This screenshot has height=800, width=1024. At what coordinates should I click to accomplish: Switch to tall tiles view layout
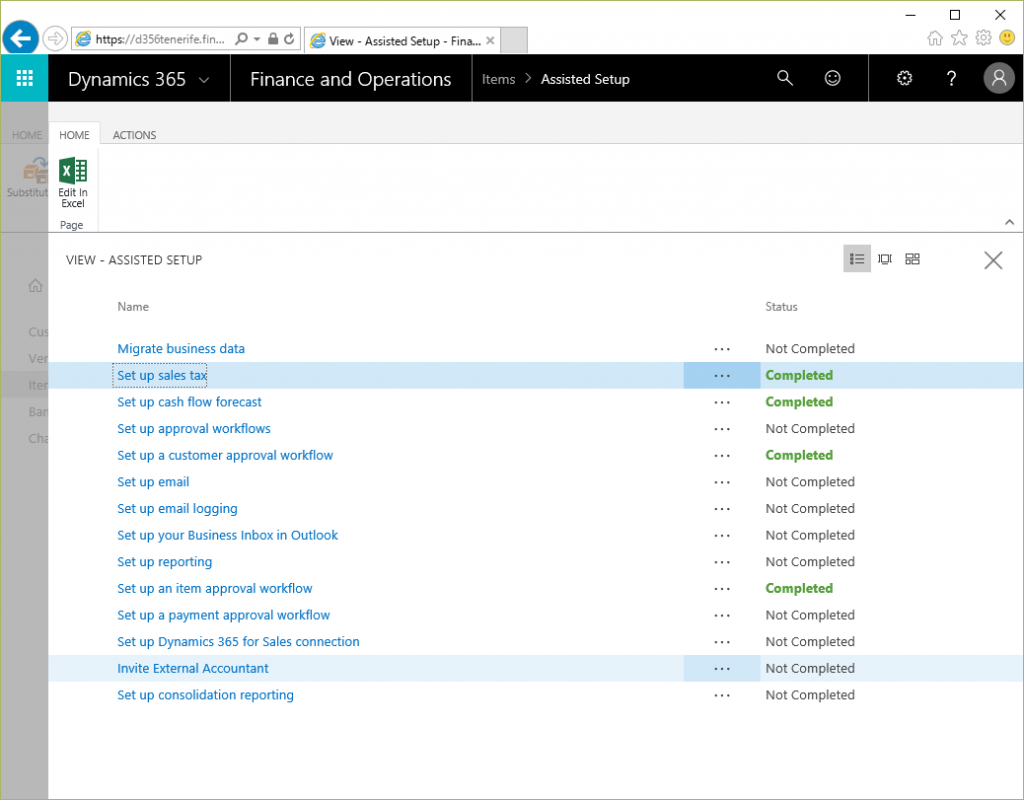point(885,259)
